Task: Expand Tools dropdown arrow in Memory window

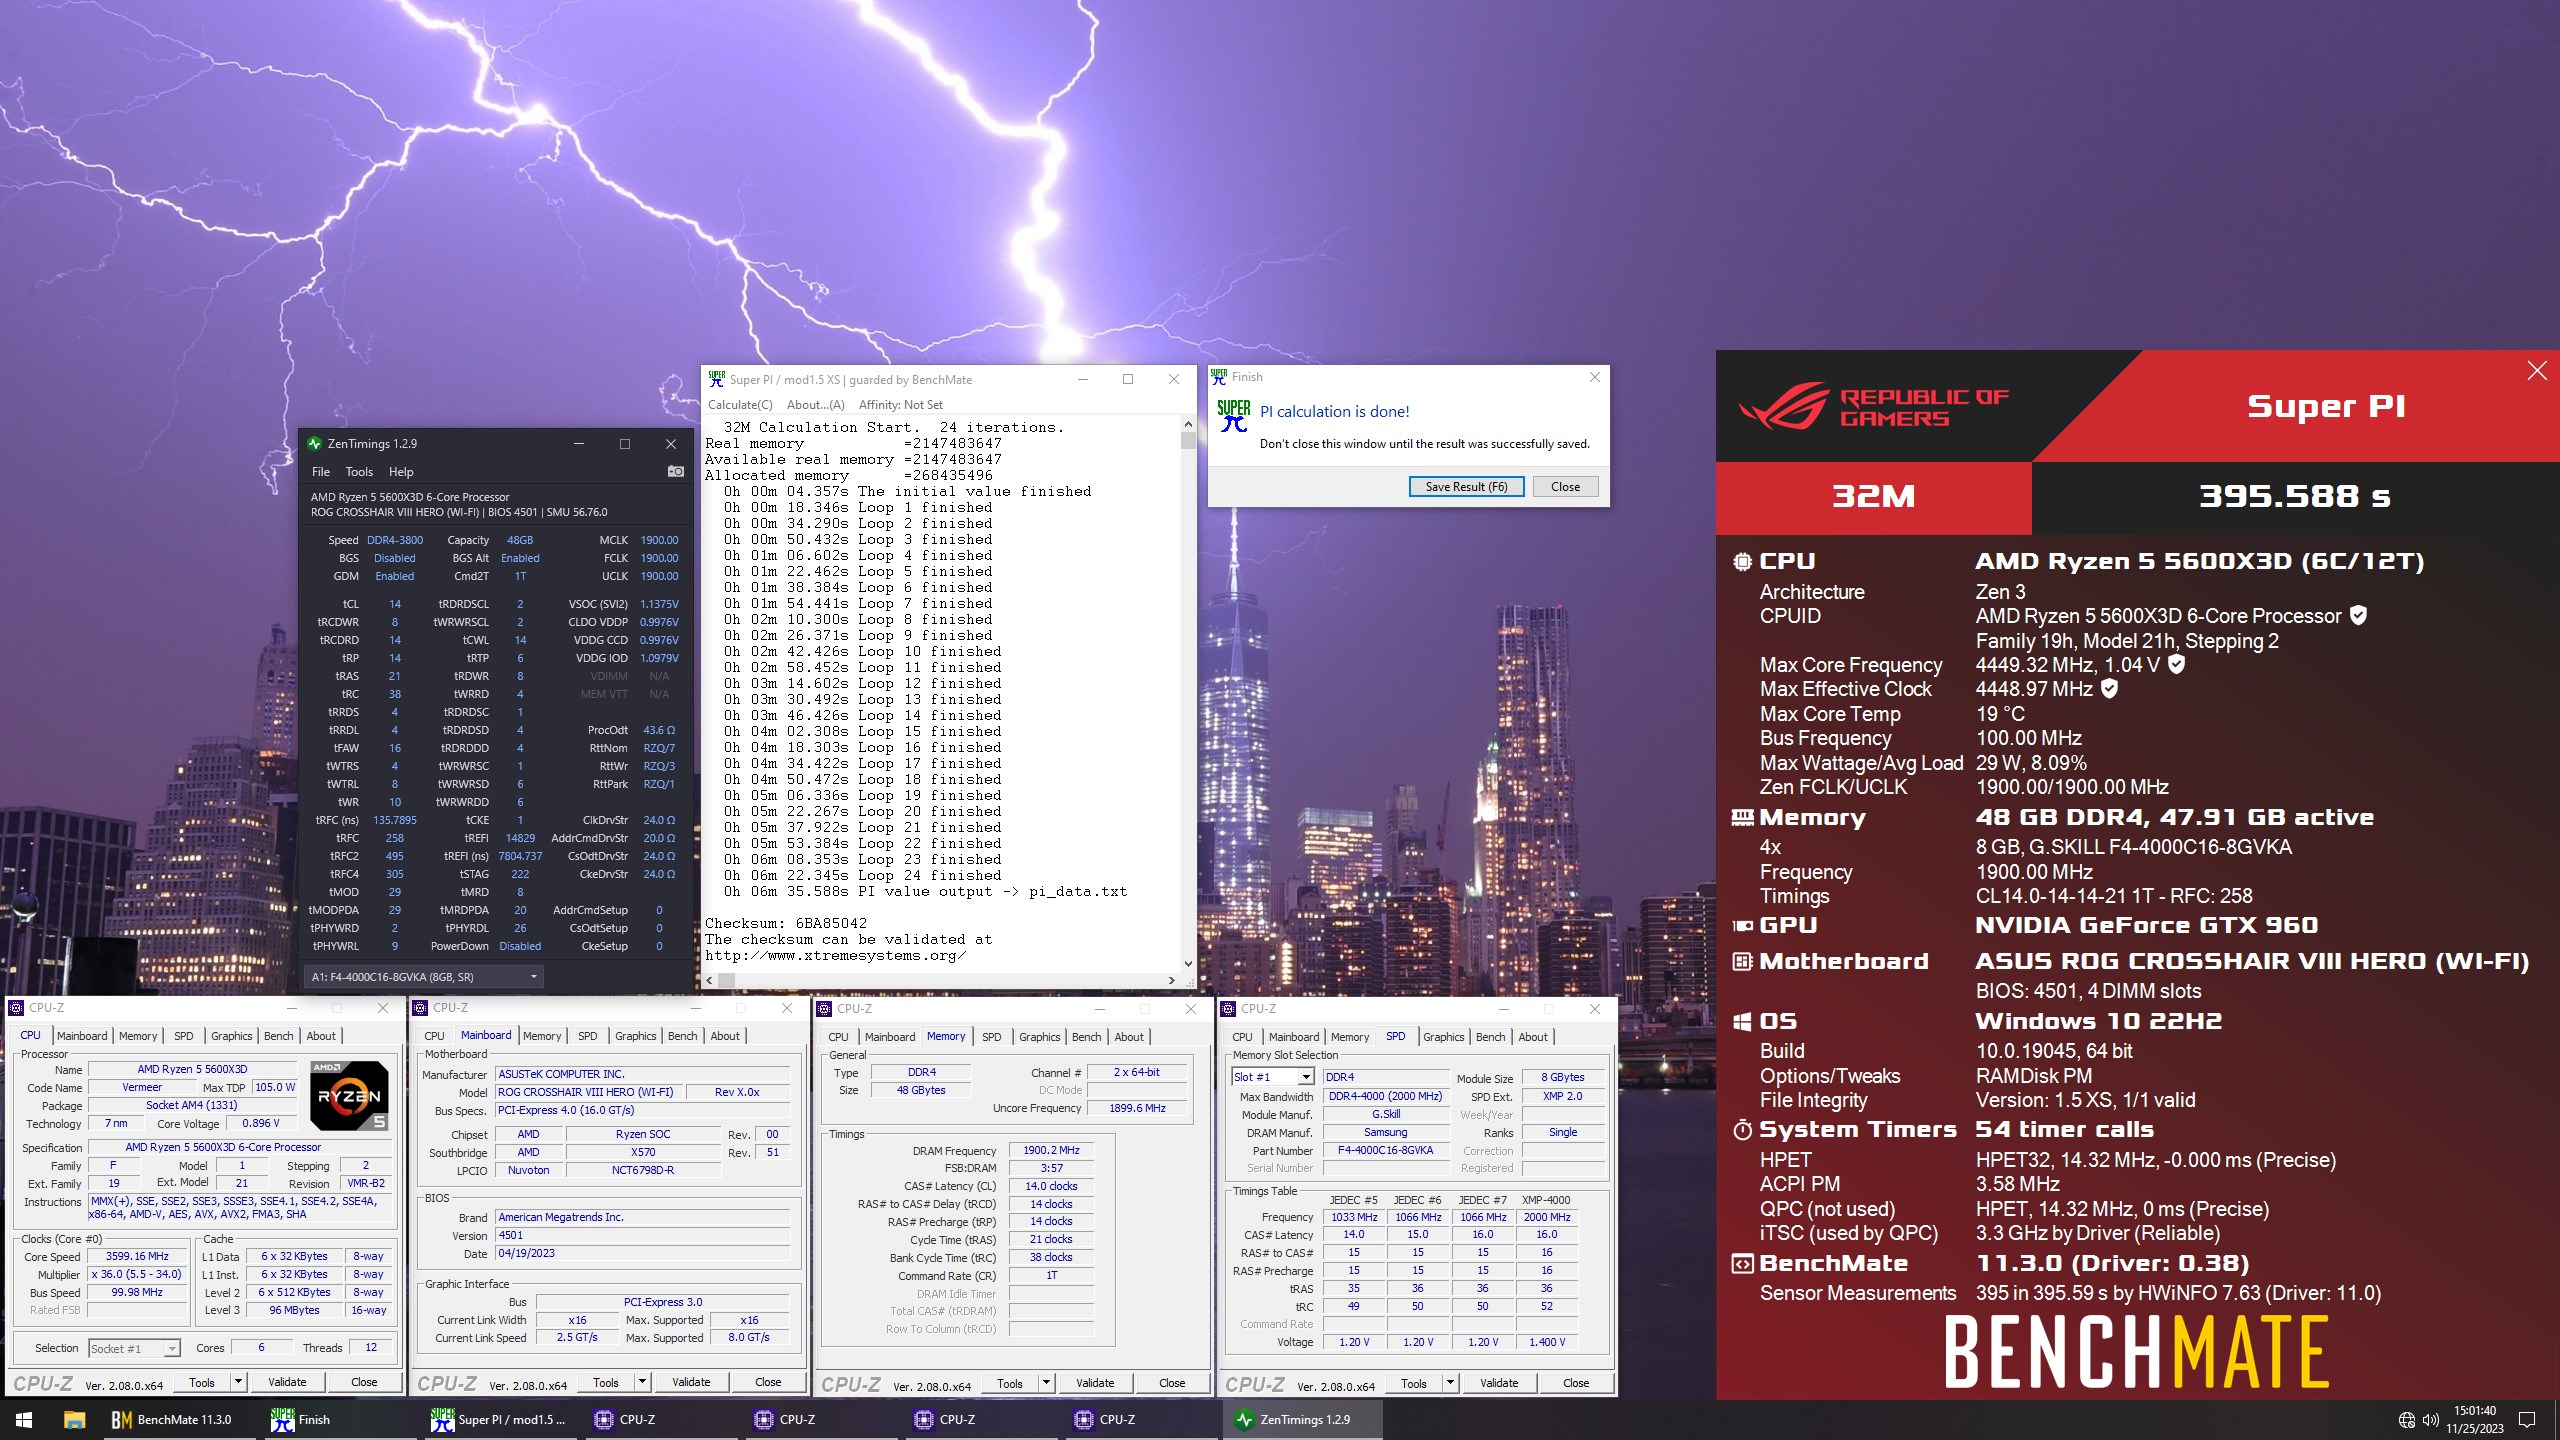Action: pos(1046,1383)
